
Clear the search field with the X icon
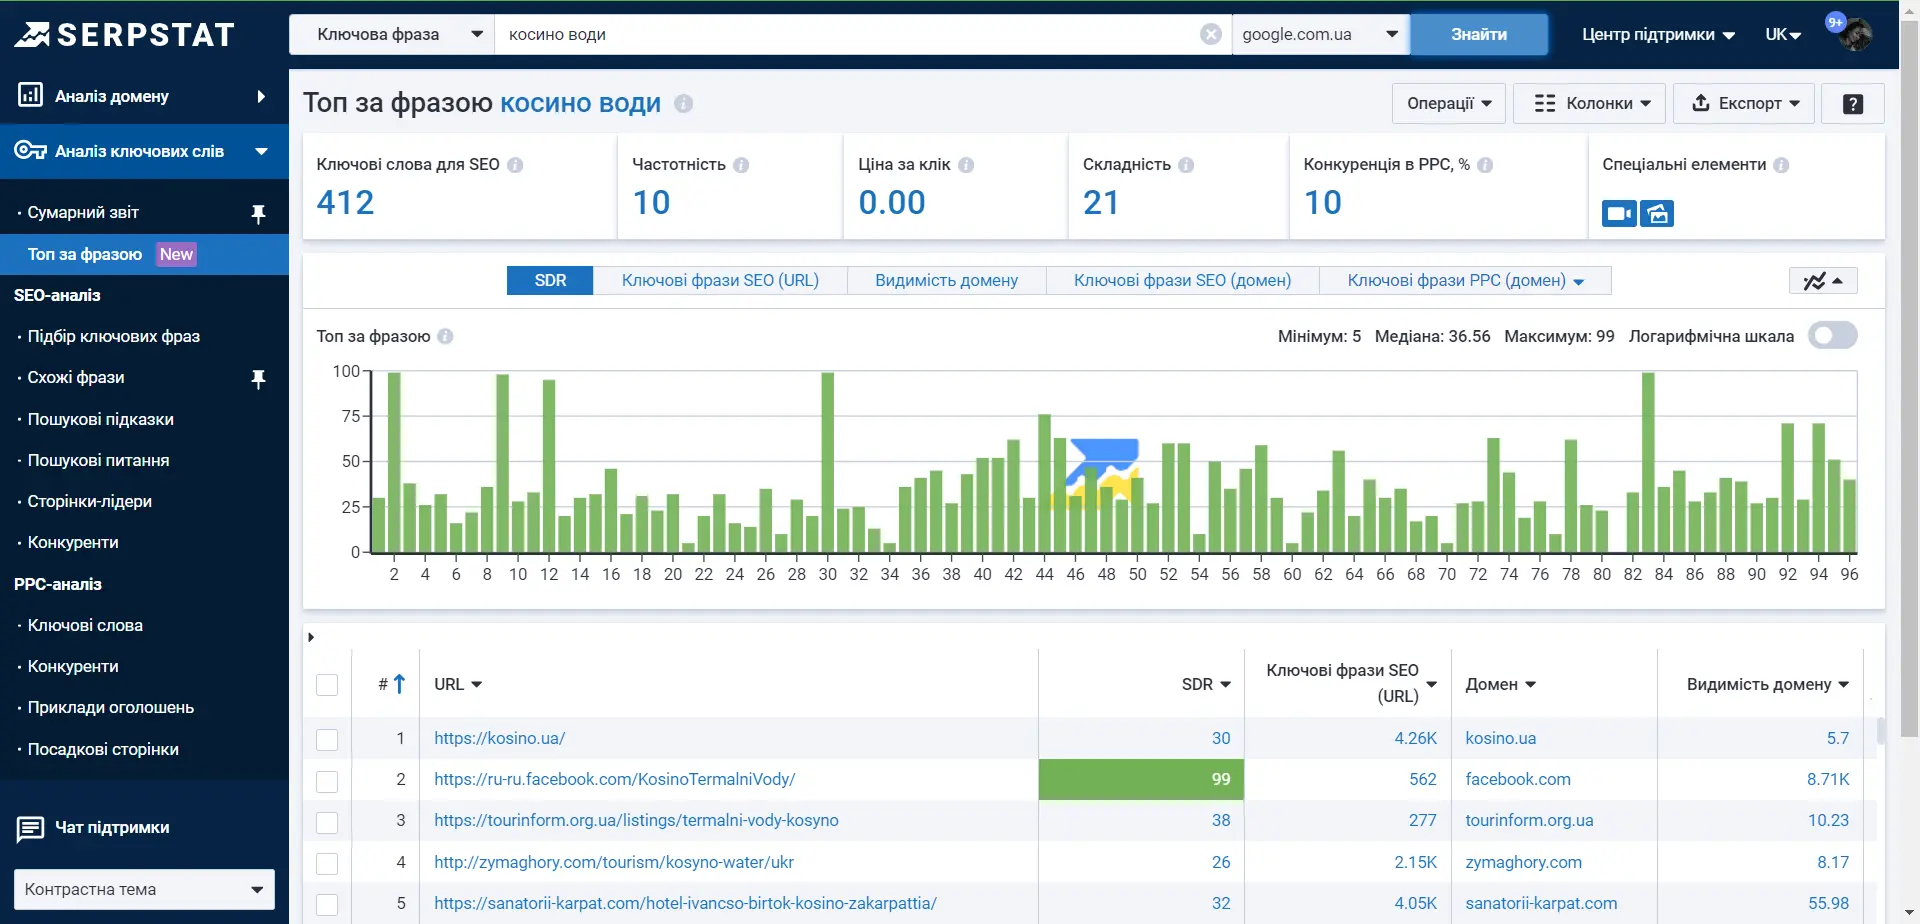coord(1210,34)
